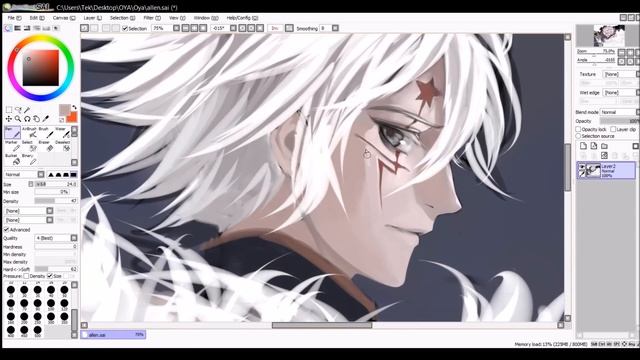Pick a color in the saturation square
This screenshot has height=360, width=640.
point(41,68)
